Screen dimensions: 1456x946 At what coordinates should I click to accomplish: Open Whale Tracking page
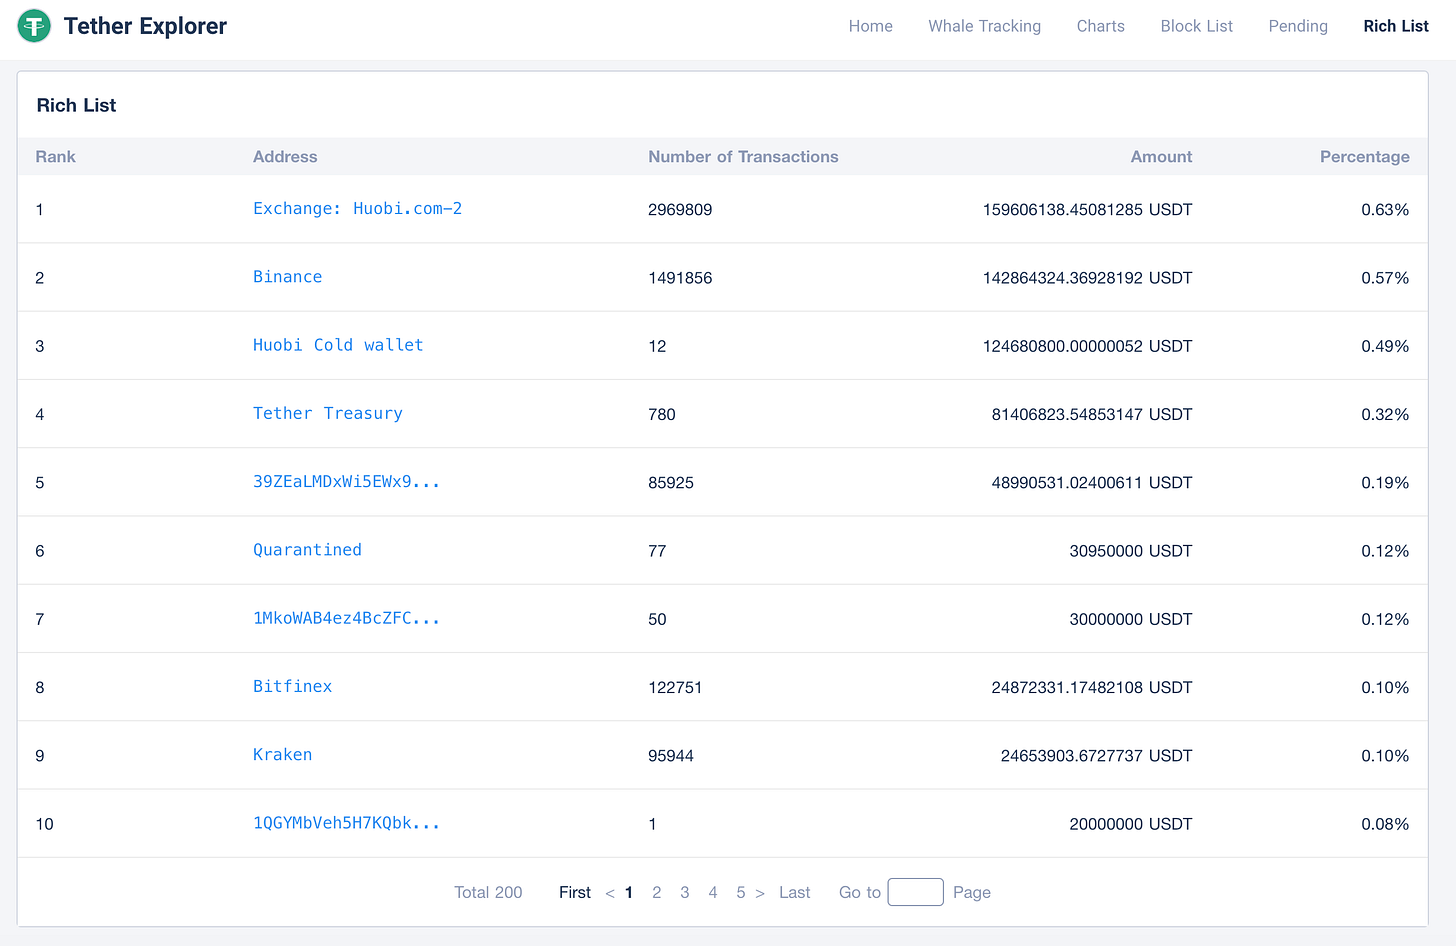(984, 26)
